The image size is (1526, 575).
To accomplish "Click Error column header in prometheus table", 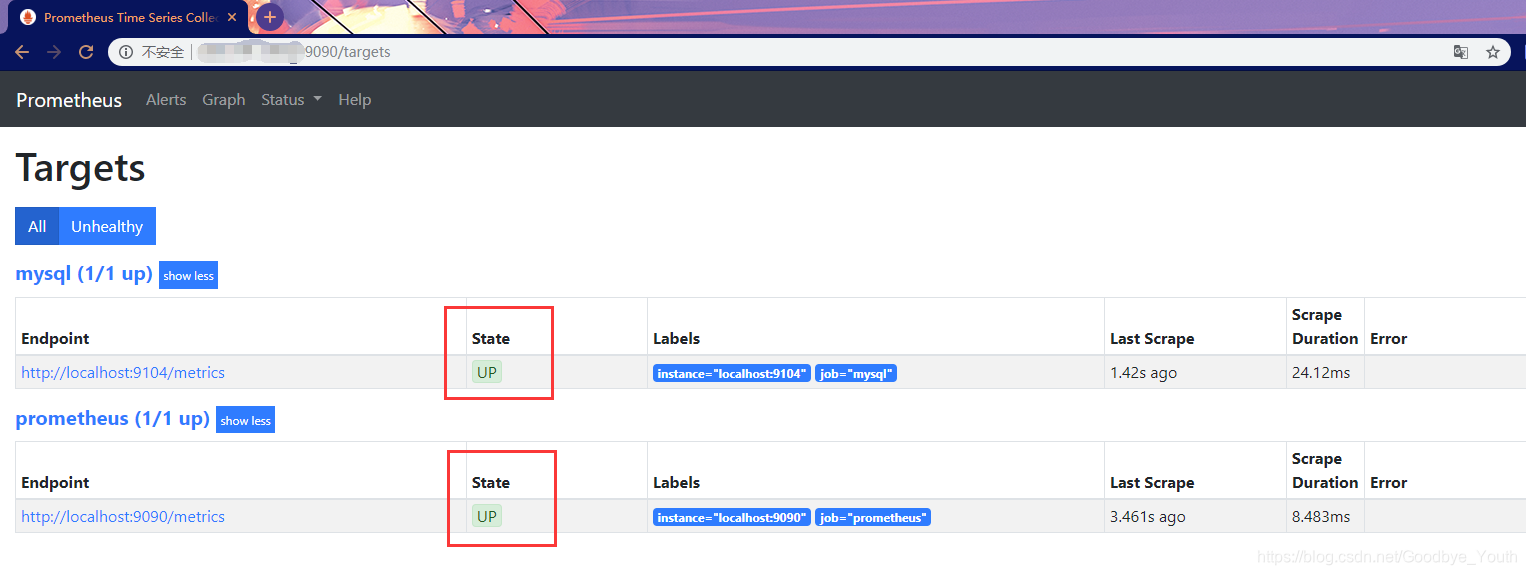I will (x=1389, y=483).
